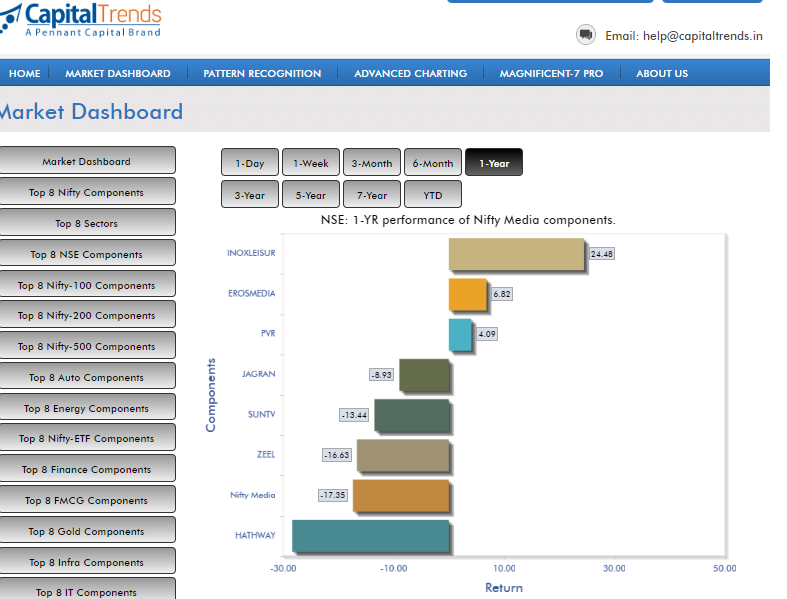Image resolution: width=787 pixels, height=599 pixels.
Task: Select the 3-Year timeframe
Action: [249, 194]
